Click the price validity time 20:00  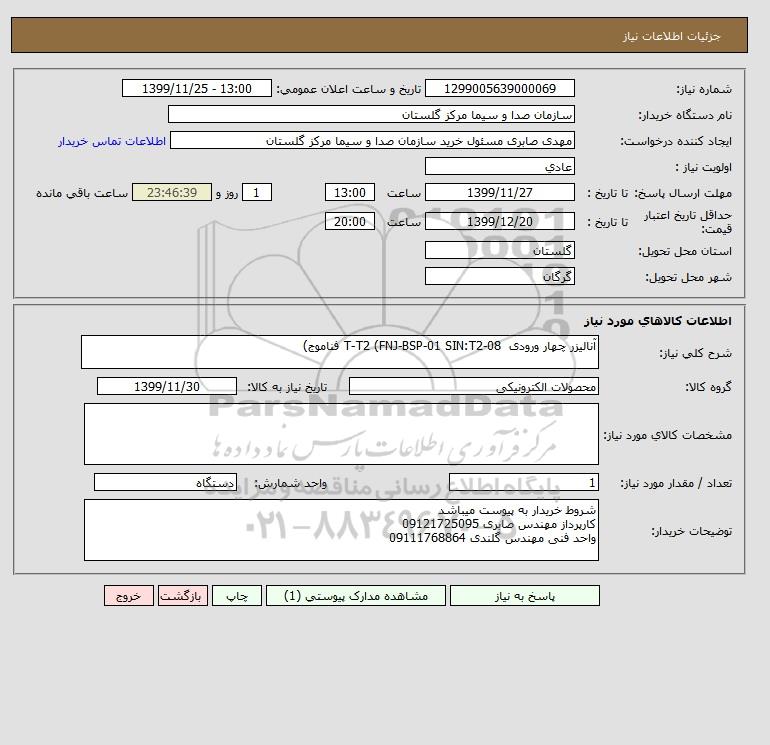click(350, 221)
